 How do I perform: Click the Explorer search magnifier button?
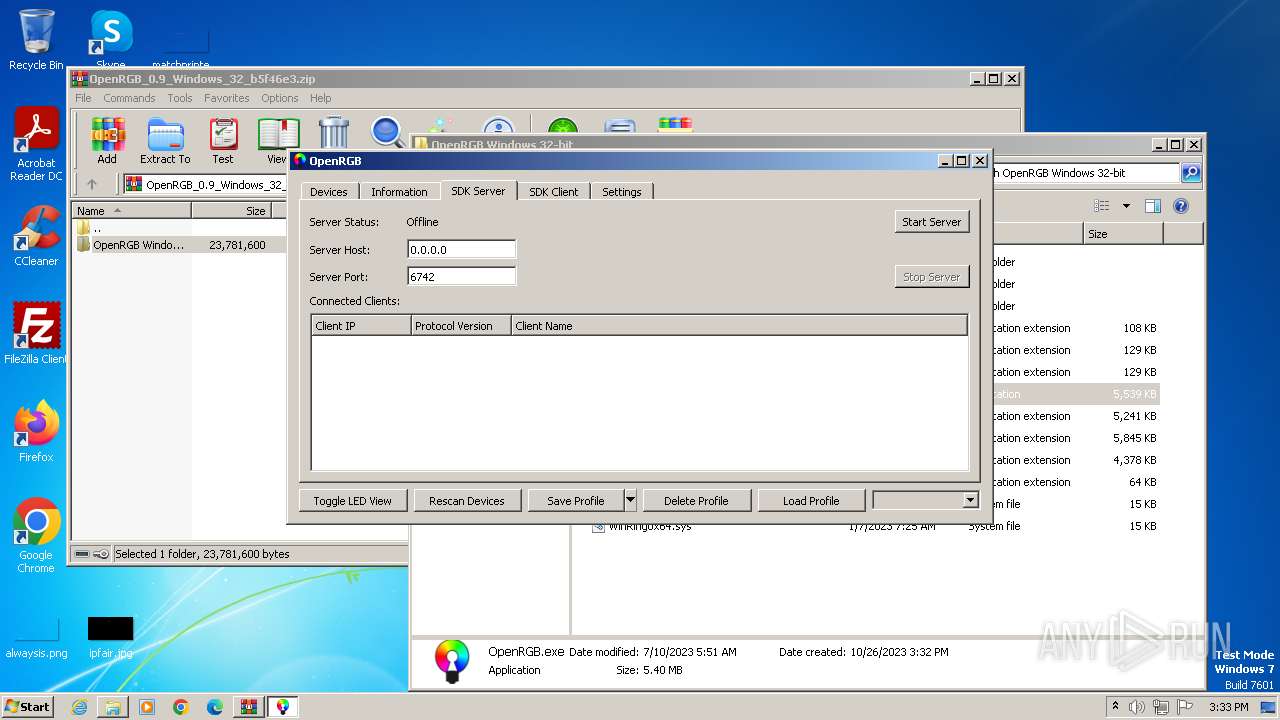coord(1190,173)
